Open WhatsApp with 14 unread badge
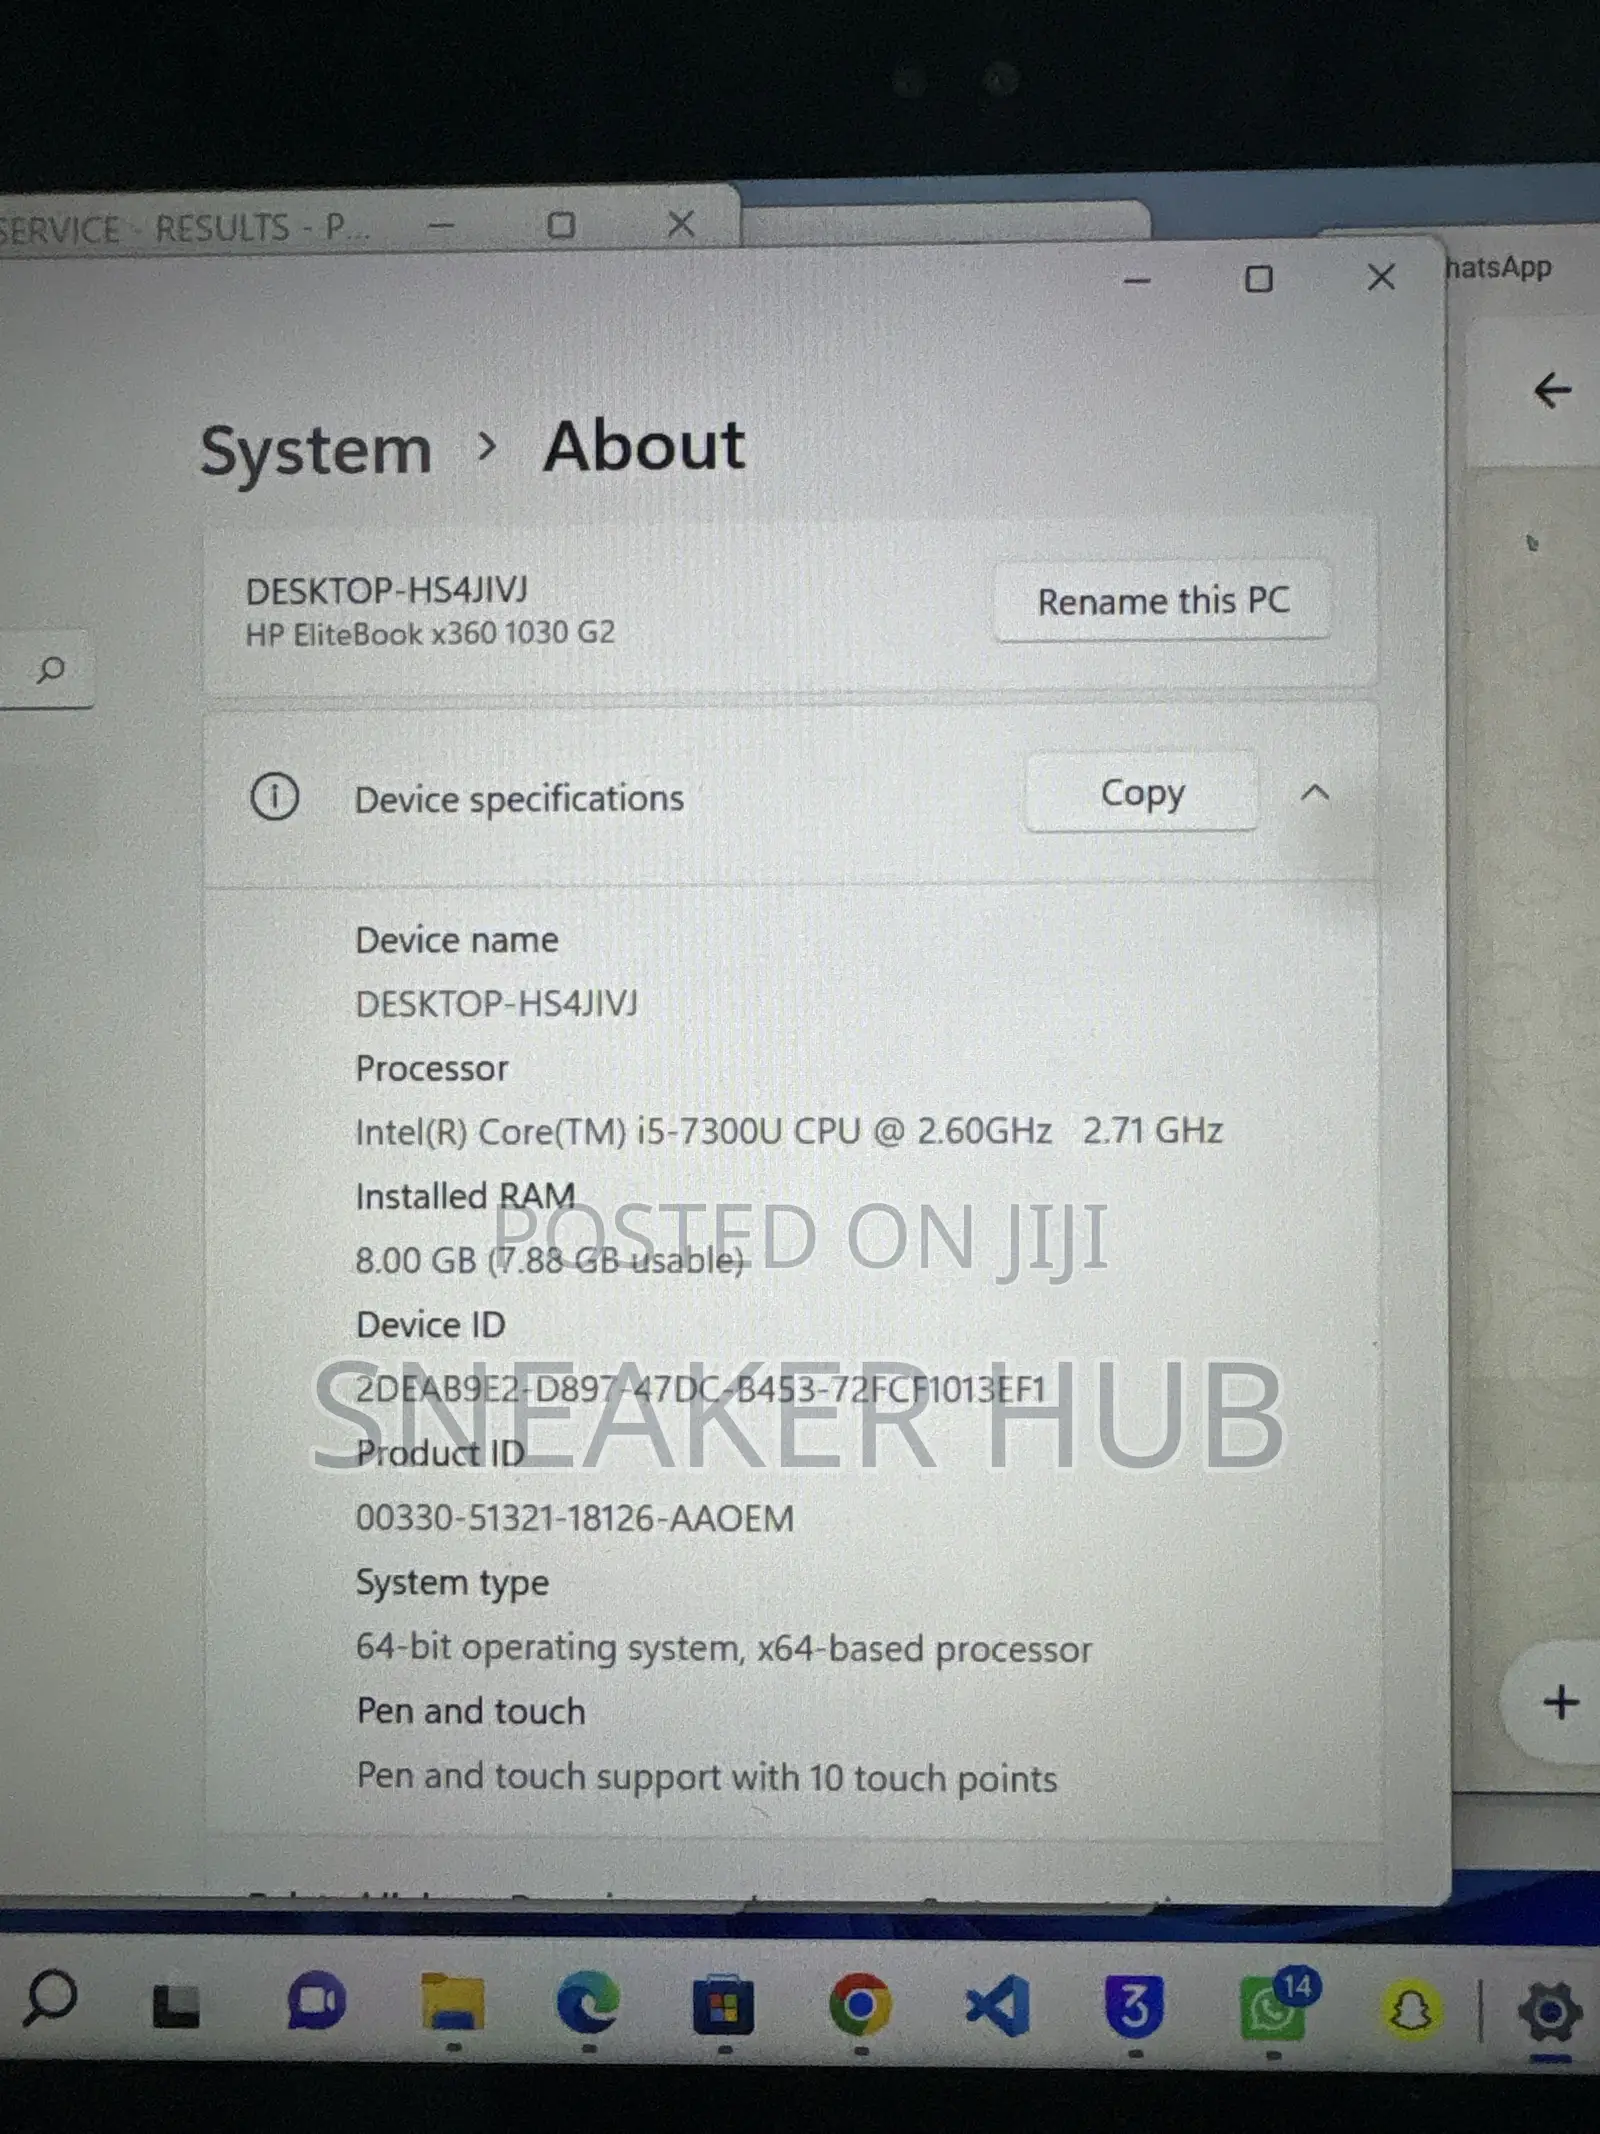The image size is (1600, 2134). coord(1278,2004)
